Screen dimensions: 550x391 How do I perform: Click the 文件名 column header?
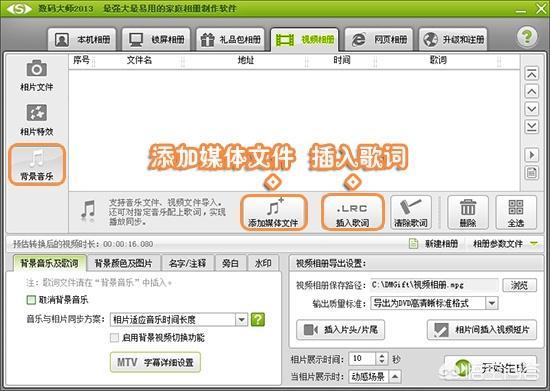pos(139,60)
